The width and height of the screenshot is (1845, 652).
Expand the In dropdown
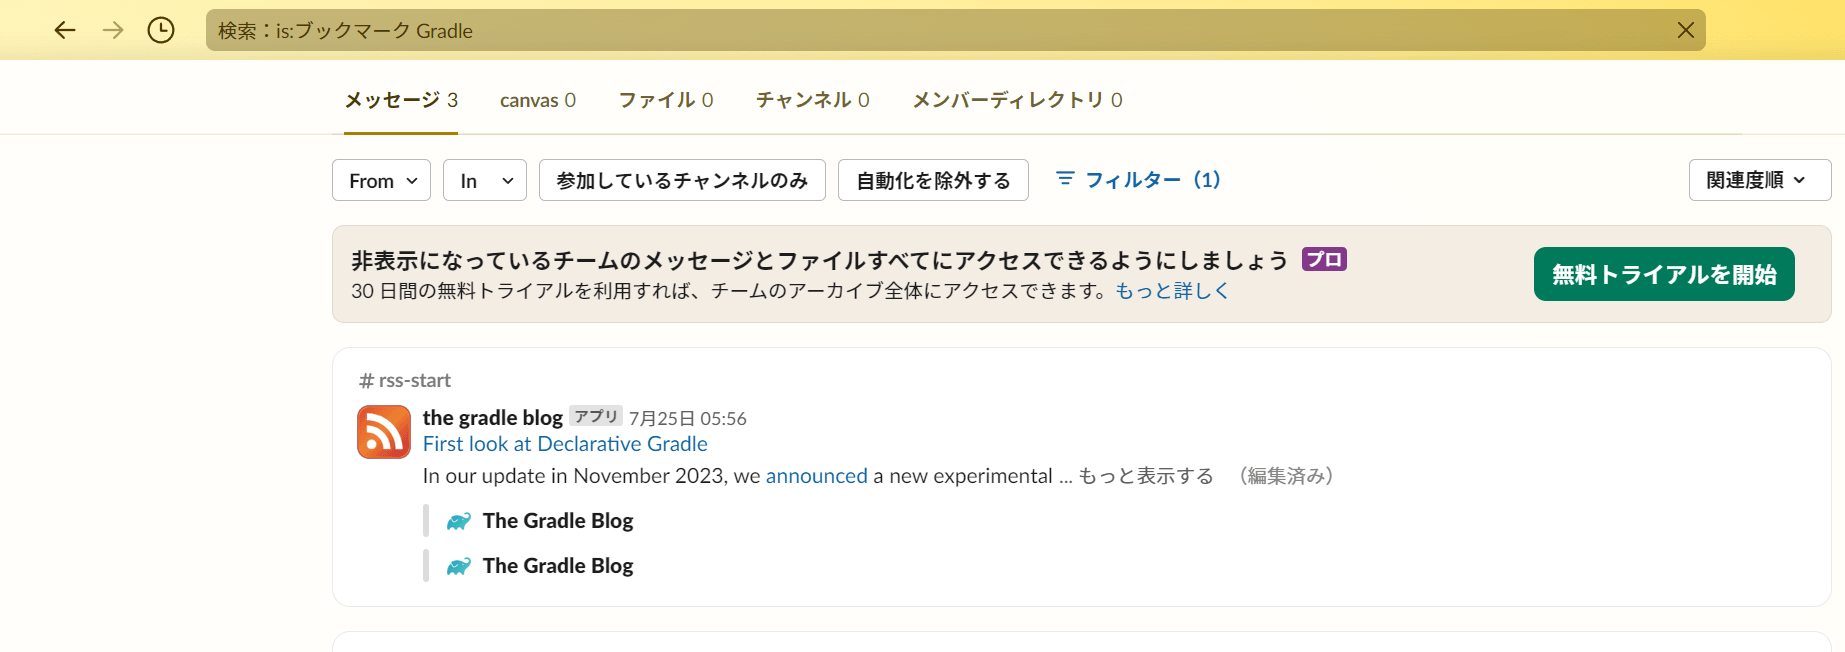tap(485, 180)
